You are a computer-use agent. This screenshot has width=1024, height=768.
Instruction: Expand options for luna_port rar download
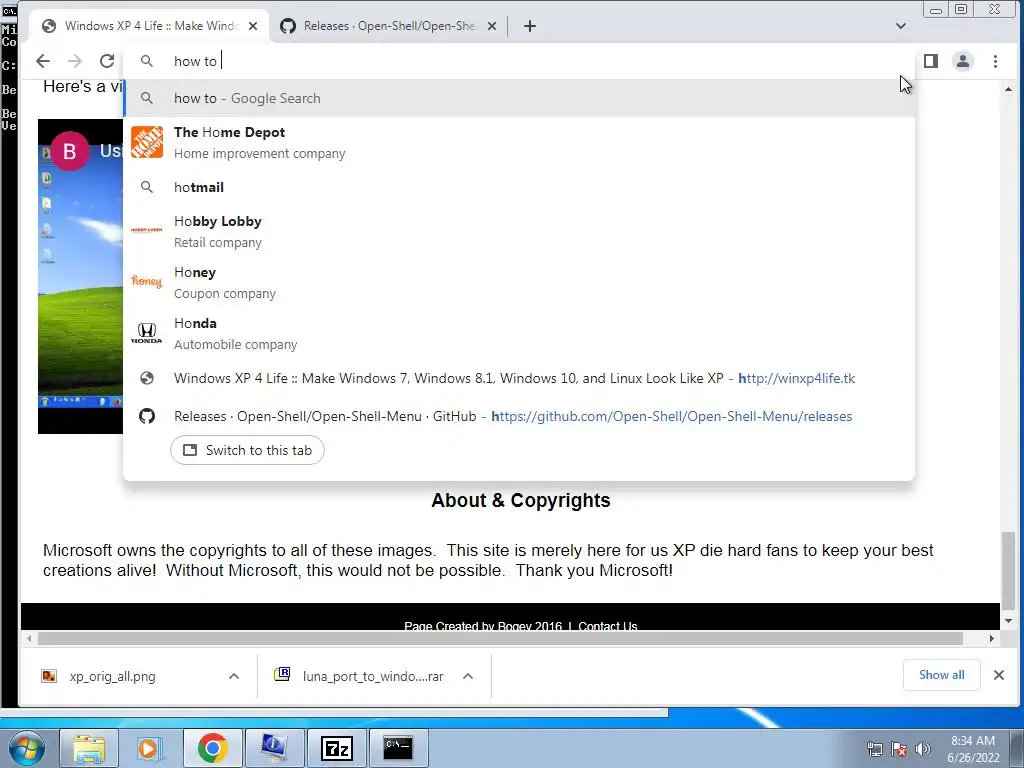pyautogui.click(x=468, y=676)
